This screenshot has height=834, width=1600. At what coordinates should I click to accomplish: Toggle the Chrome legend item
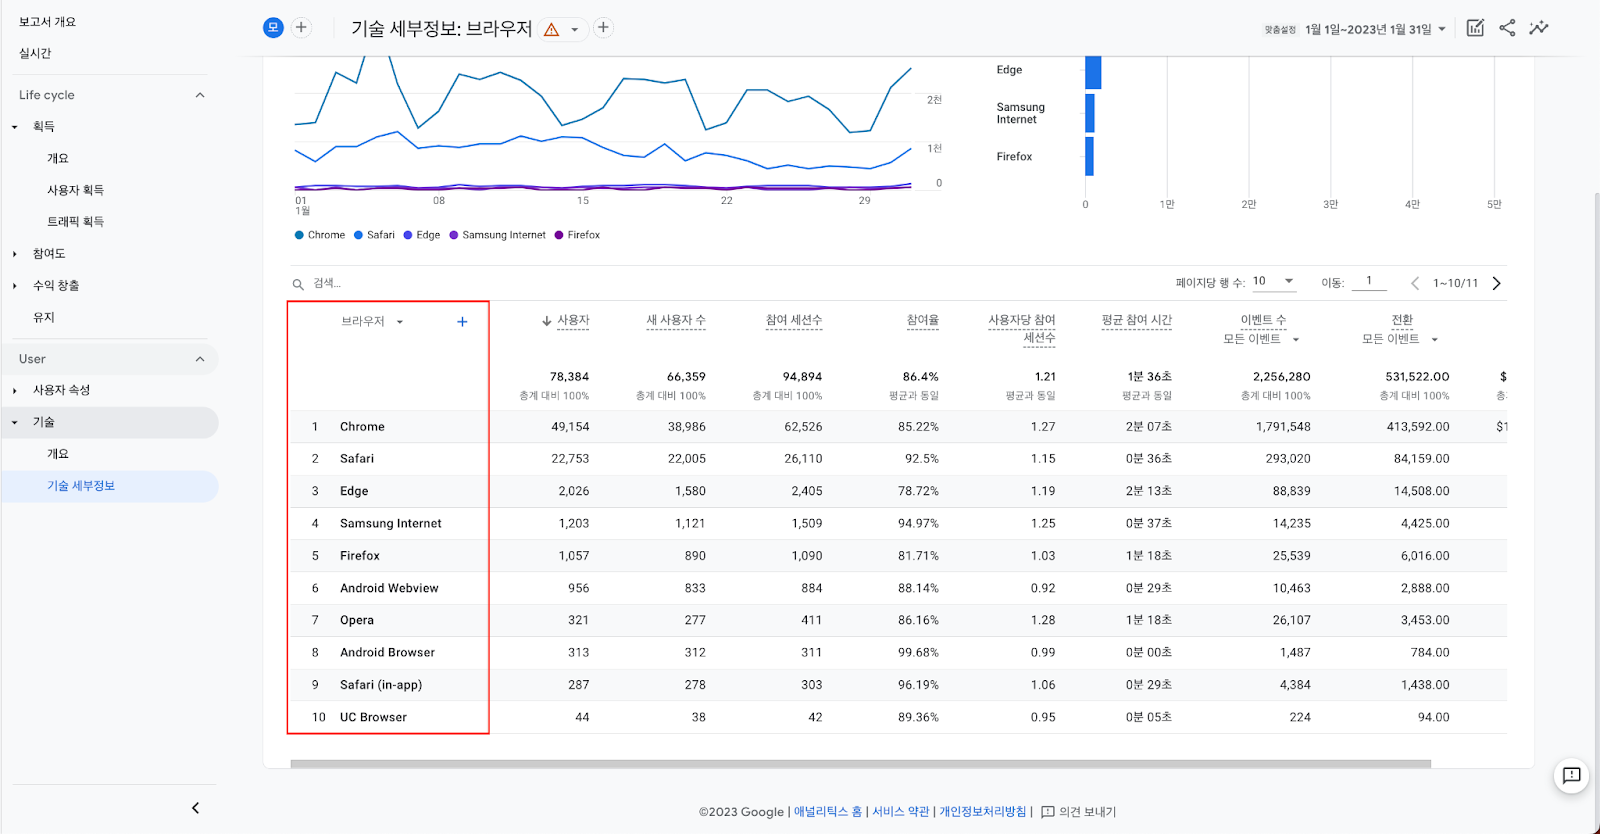point(320,235)
